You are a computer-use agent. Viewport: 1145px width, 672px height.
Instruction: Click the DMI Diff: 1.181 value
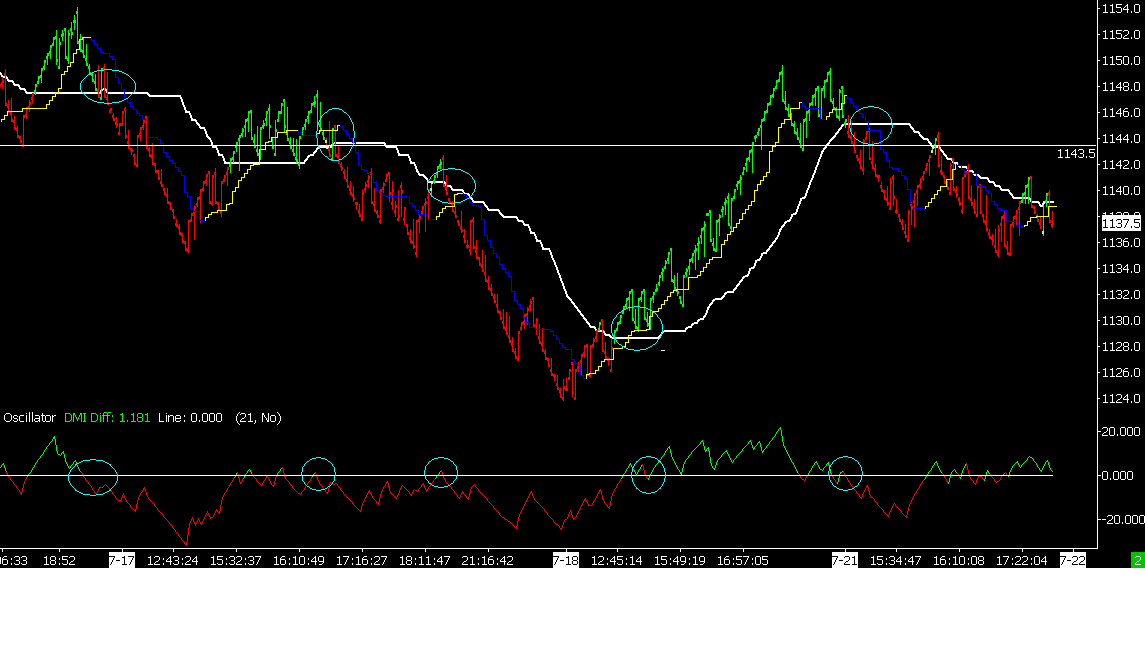tap(107, 418)
